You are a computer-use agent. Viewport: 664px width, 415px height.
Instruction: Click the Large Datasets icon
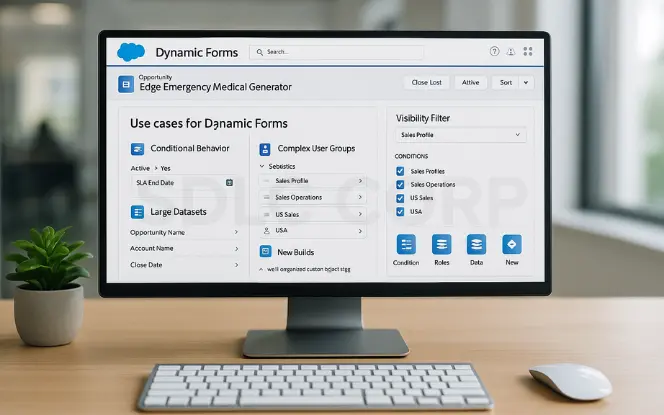click(137, 212)
